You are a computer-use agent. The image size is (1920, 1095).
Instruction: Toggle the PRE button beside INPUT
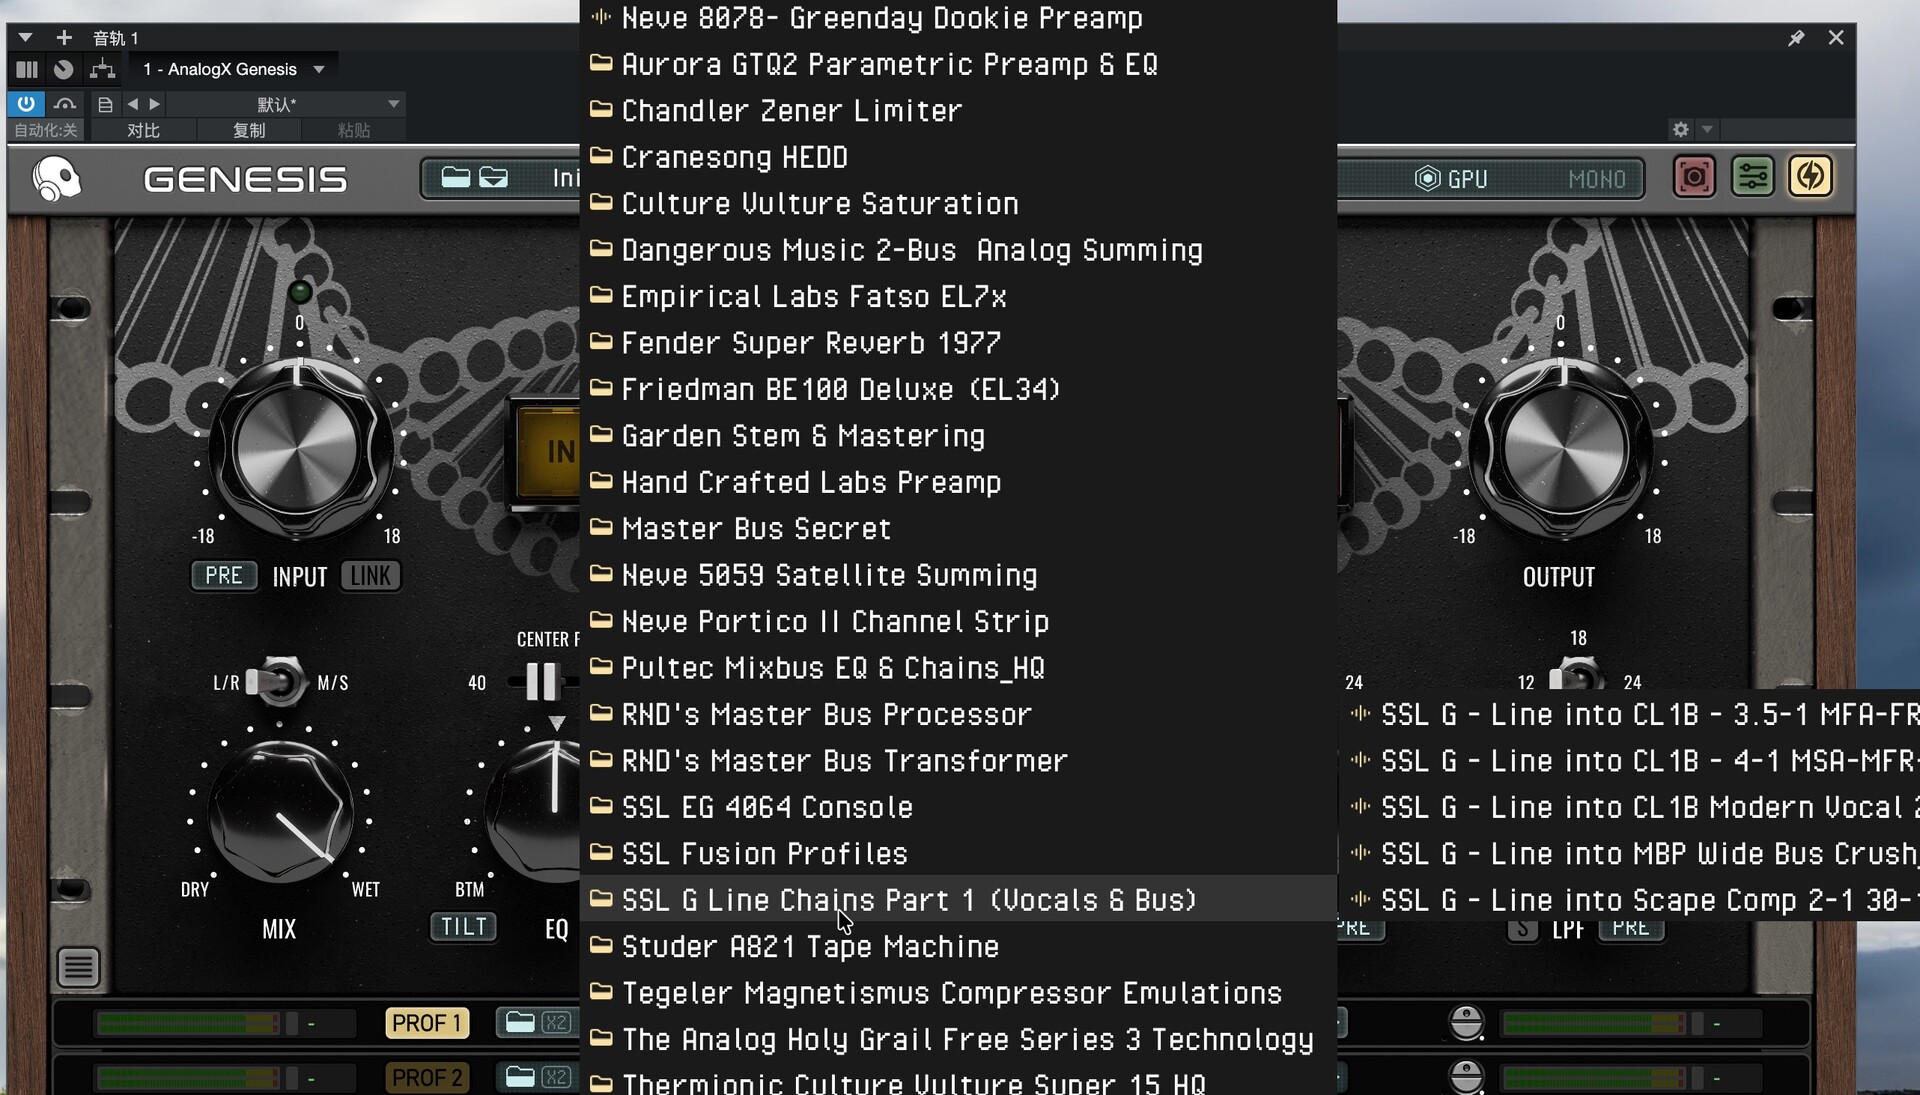[223, 576]
